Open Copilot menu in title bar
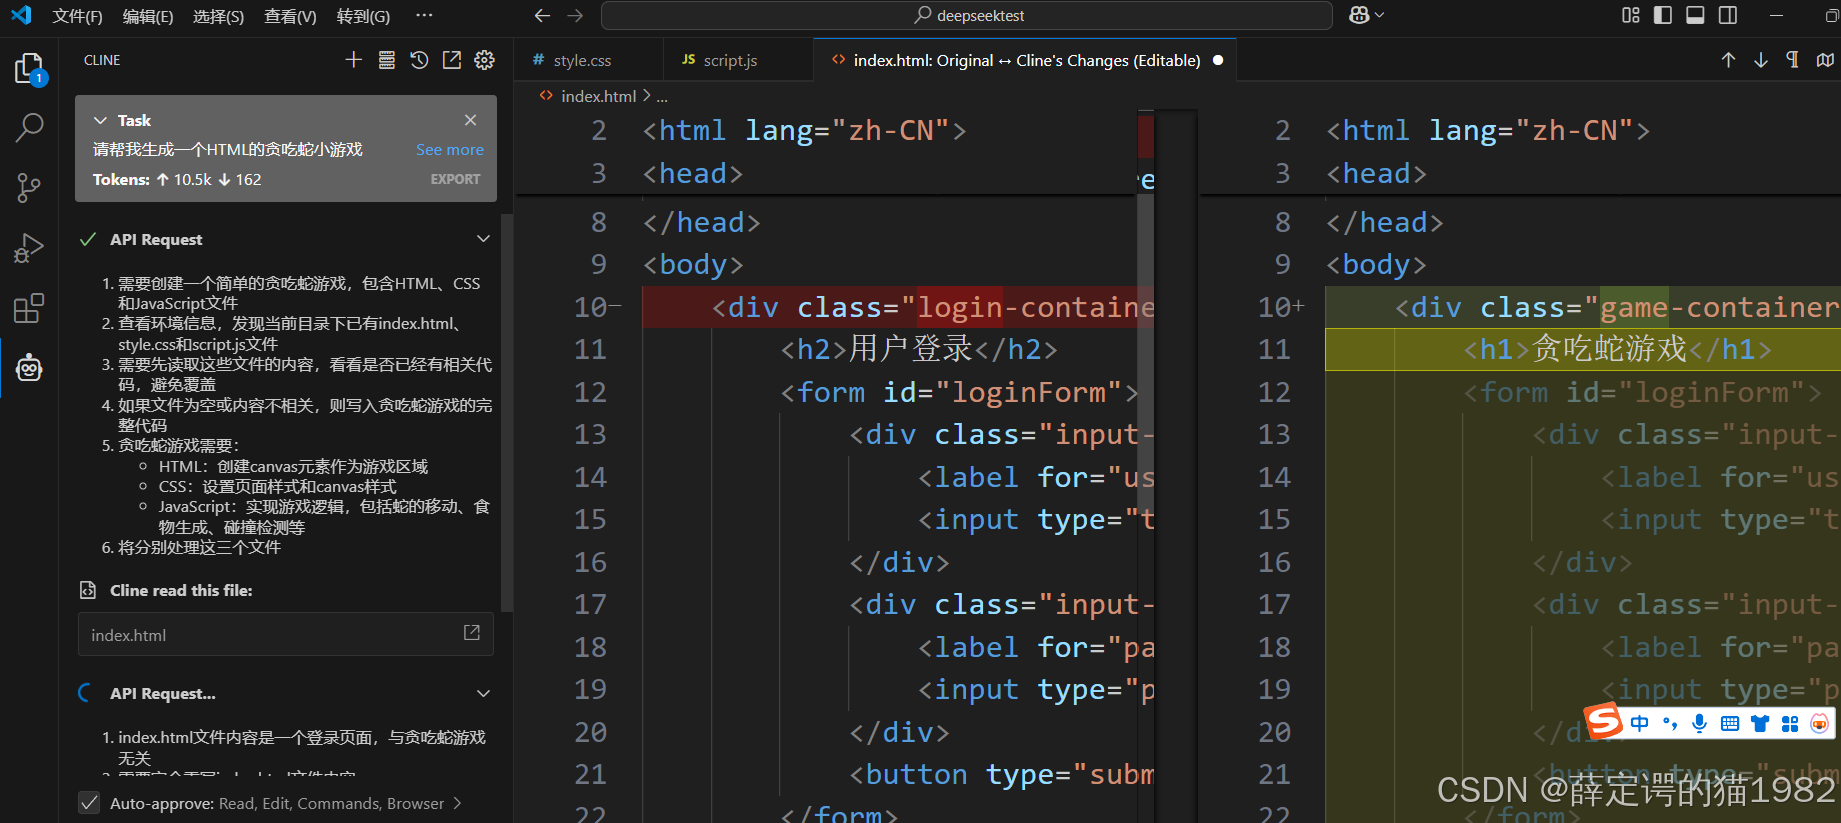The image size is (1841, 823). 1366,15
